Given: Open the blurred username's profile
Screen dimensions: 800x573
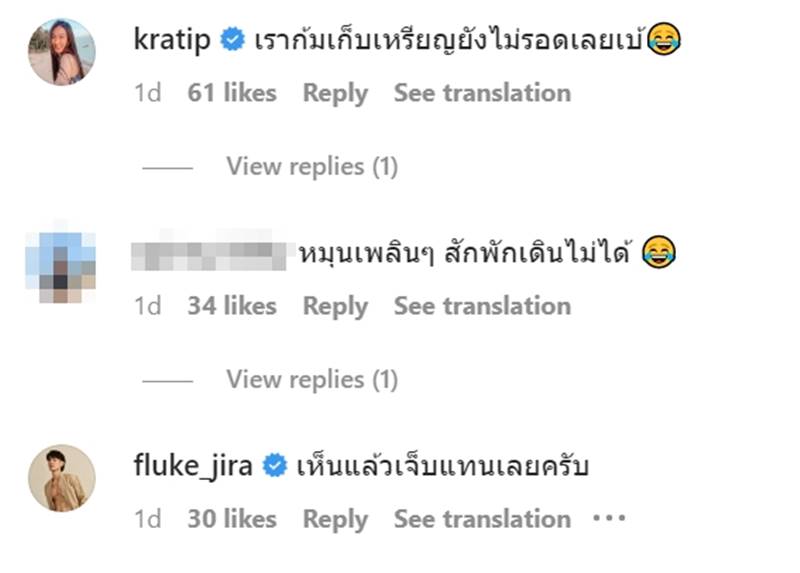Looking at the screenshot, I should (x=210, y=253).
